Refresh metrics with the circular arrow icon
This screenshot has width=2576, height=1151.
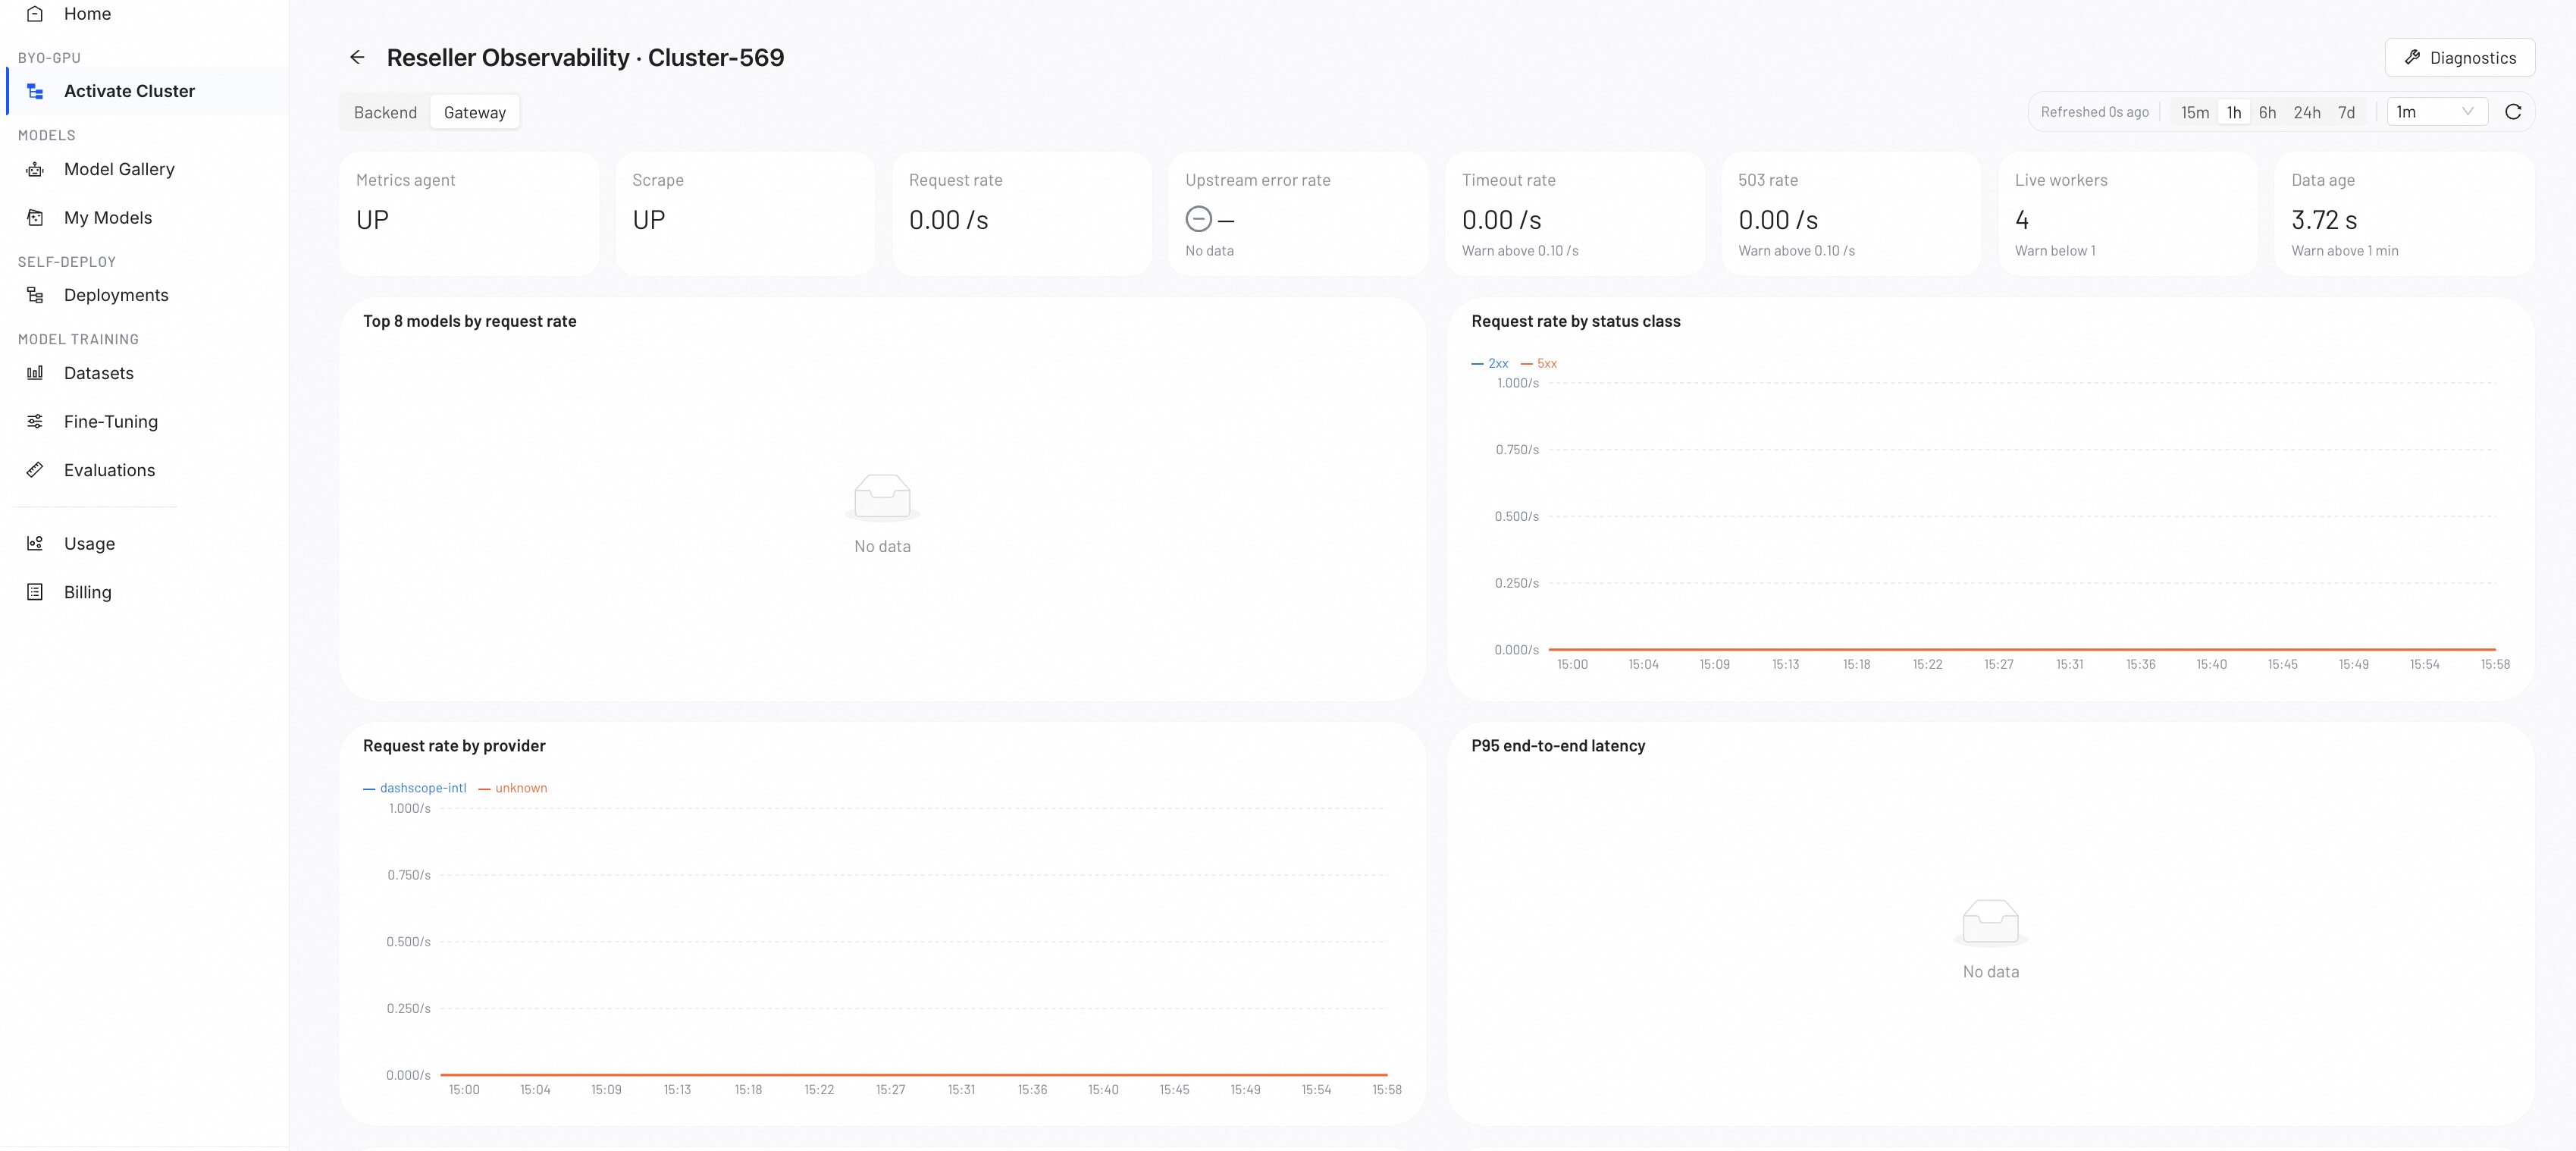tap(2513, 112)
